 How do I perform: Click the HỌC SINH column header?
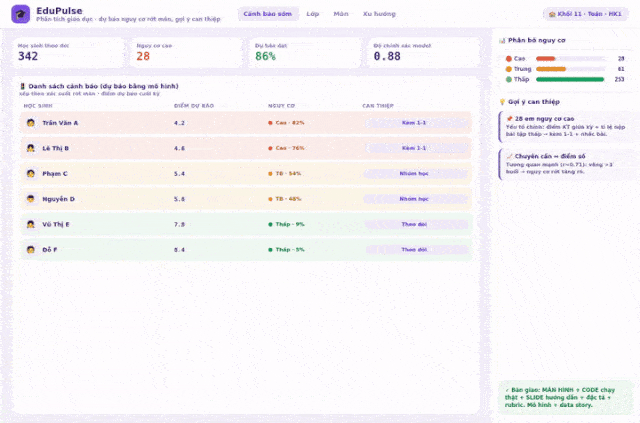point(38,106)
